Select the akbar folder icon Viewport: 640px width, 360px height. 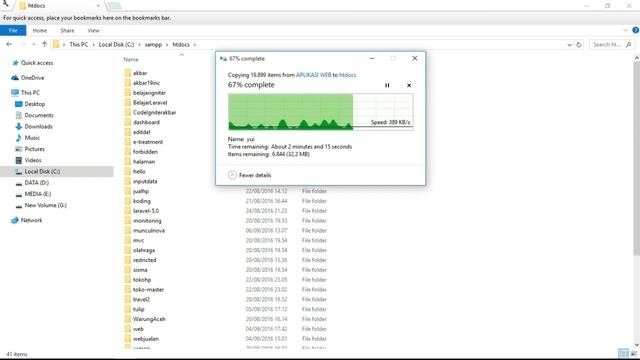tap(128, 73)
